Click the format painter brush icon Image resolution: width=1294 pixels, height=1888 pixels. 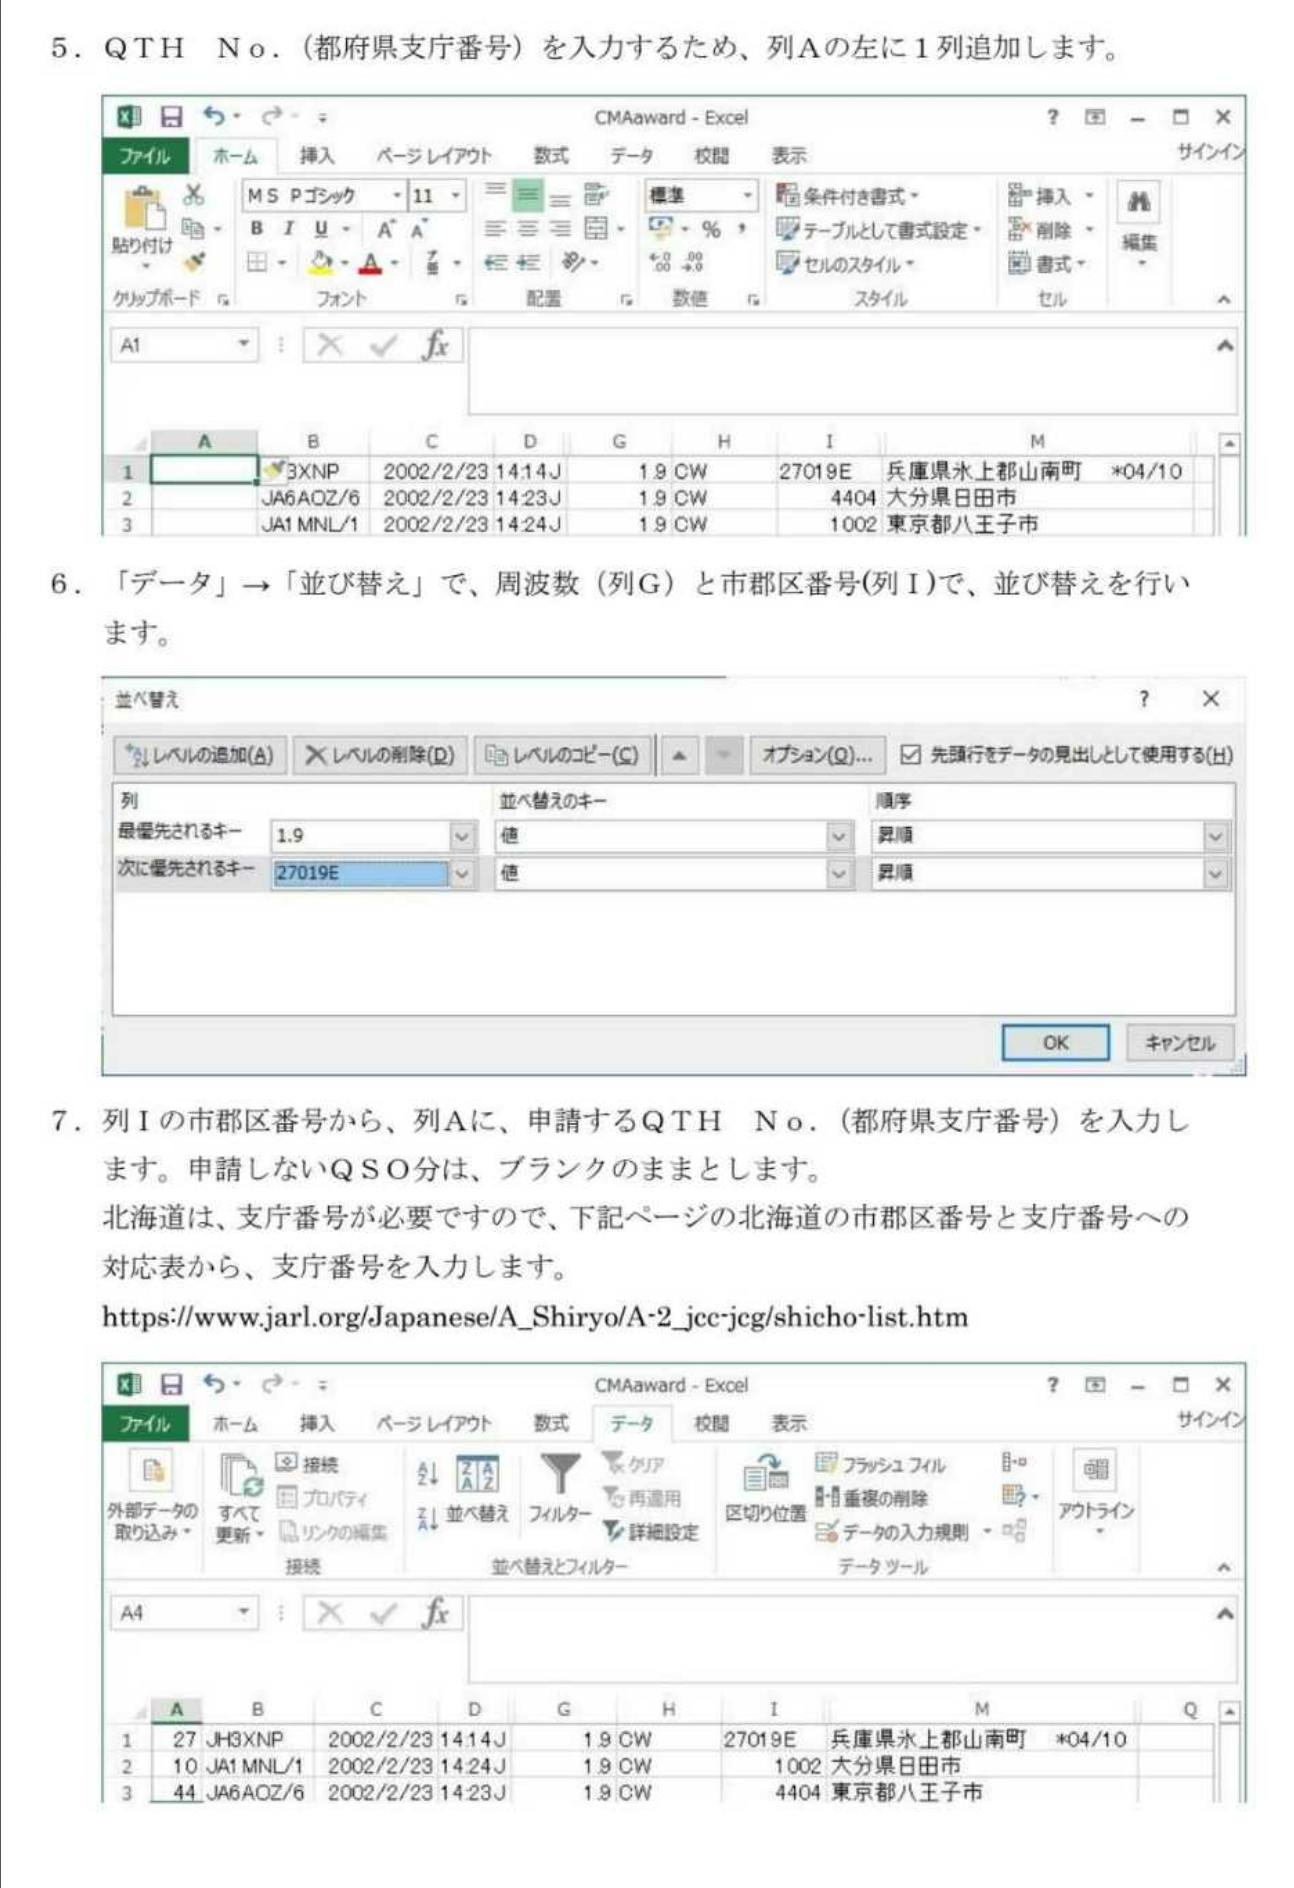[x=193, y=262]
